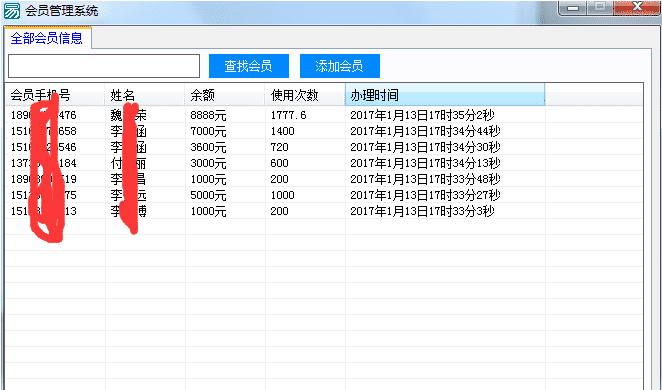This screenshot has width=662, height=390.
Task: Sort by 姓名 column header
Action: 145,95
